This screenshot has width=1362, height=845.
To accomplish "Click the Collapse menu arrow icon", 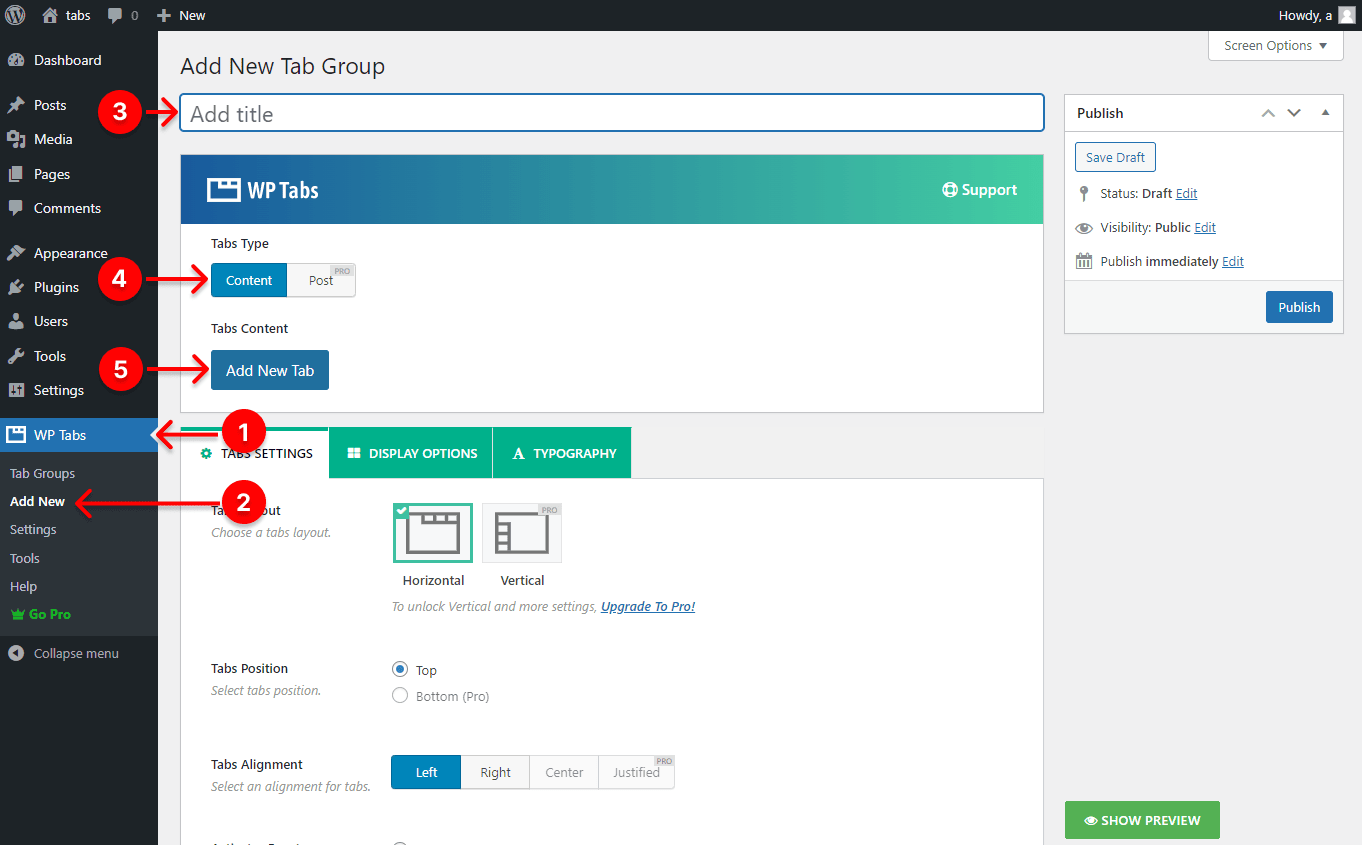I will (x=16, y=653).
